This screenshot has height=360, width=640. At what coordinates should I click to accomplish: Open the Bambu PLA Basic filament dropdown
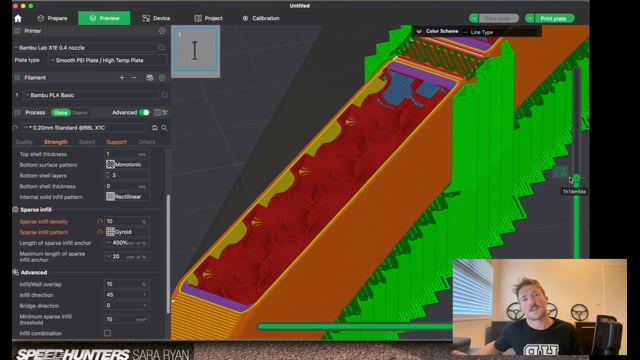[91, 95]
